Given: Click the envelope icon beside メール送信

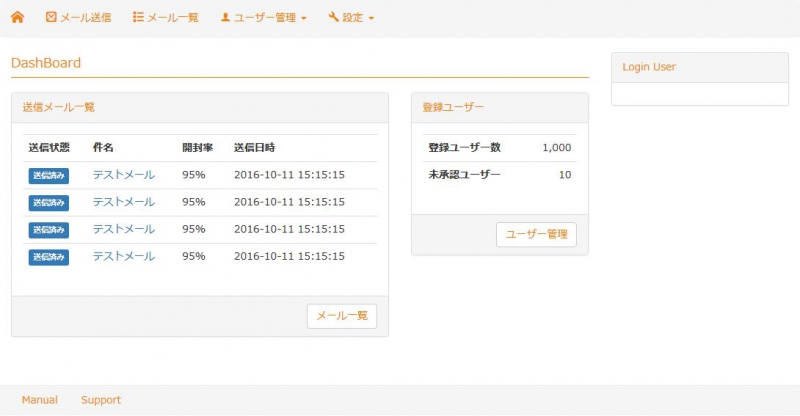Looking at the screenshot, I should pos(52,18).
